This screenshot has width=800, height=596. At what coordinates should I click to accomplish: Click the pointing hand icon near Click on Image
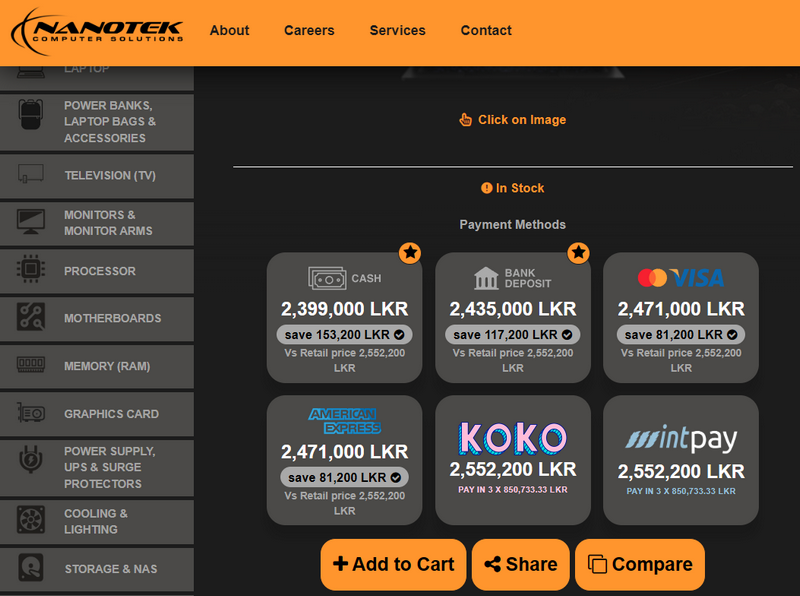coord(465,119)
